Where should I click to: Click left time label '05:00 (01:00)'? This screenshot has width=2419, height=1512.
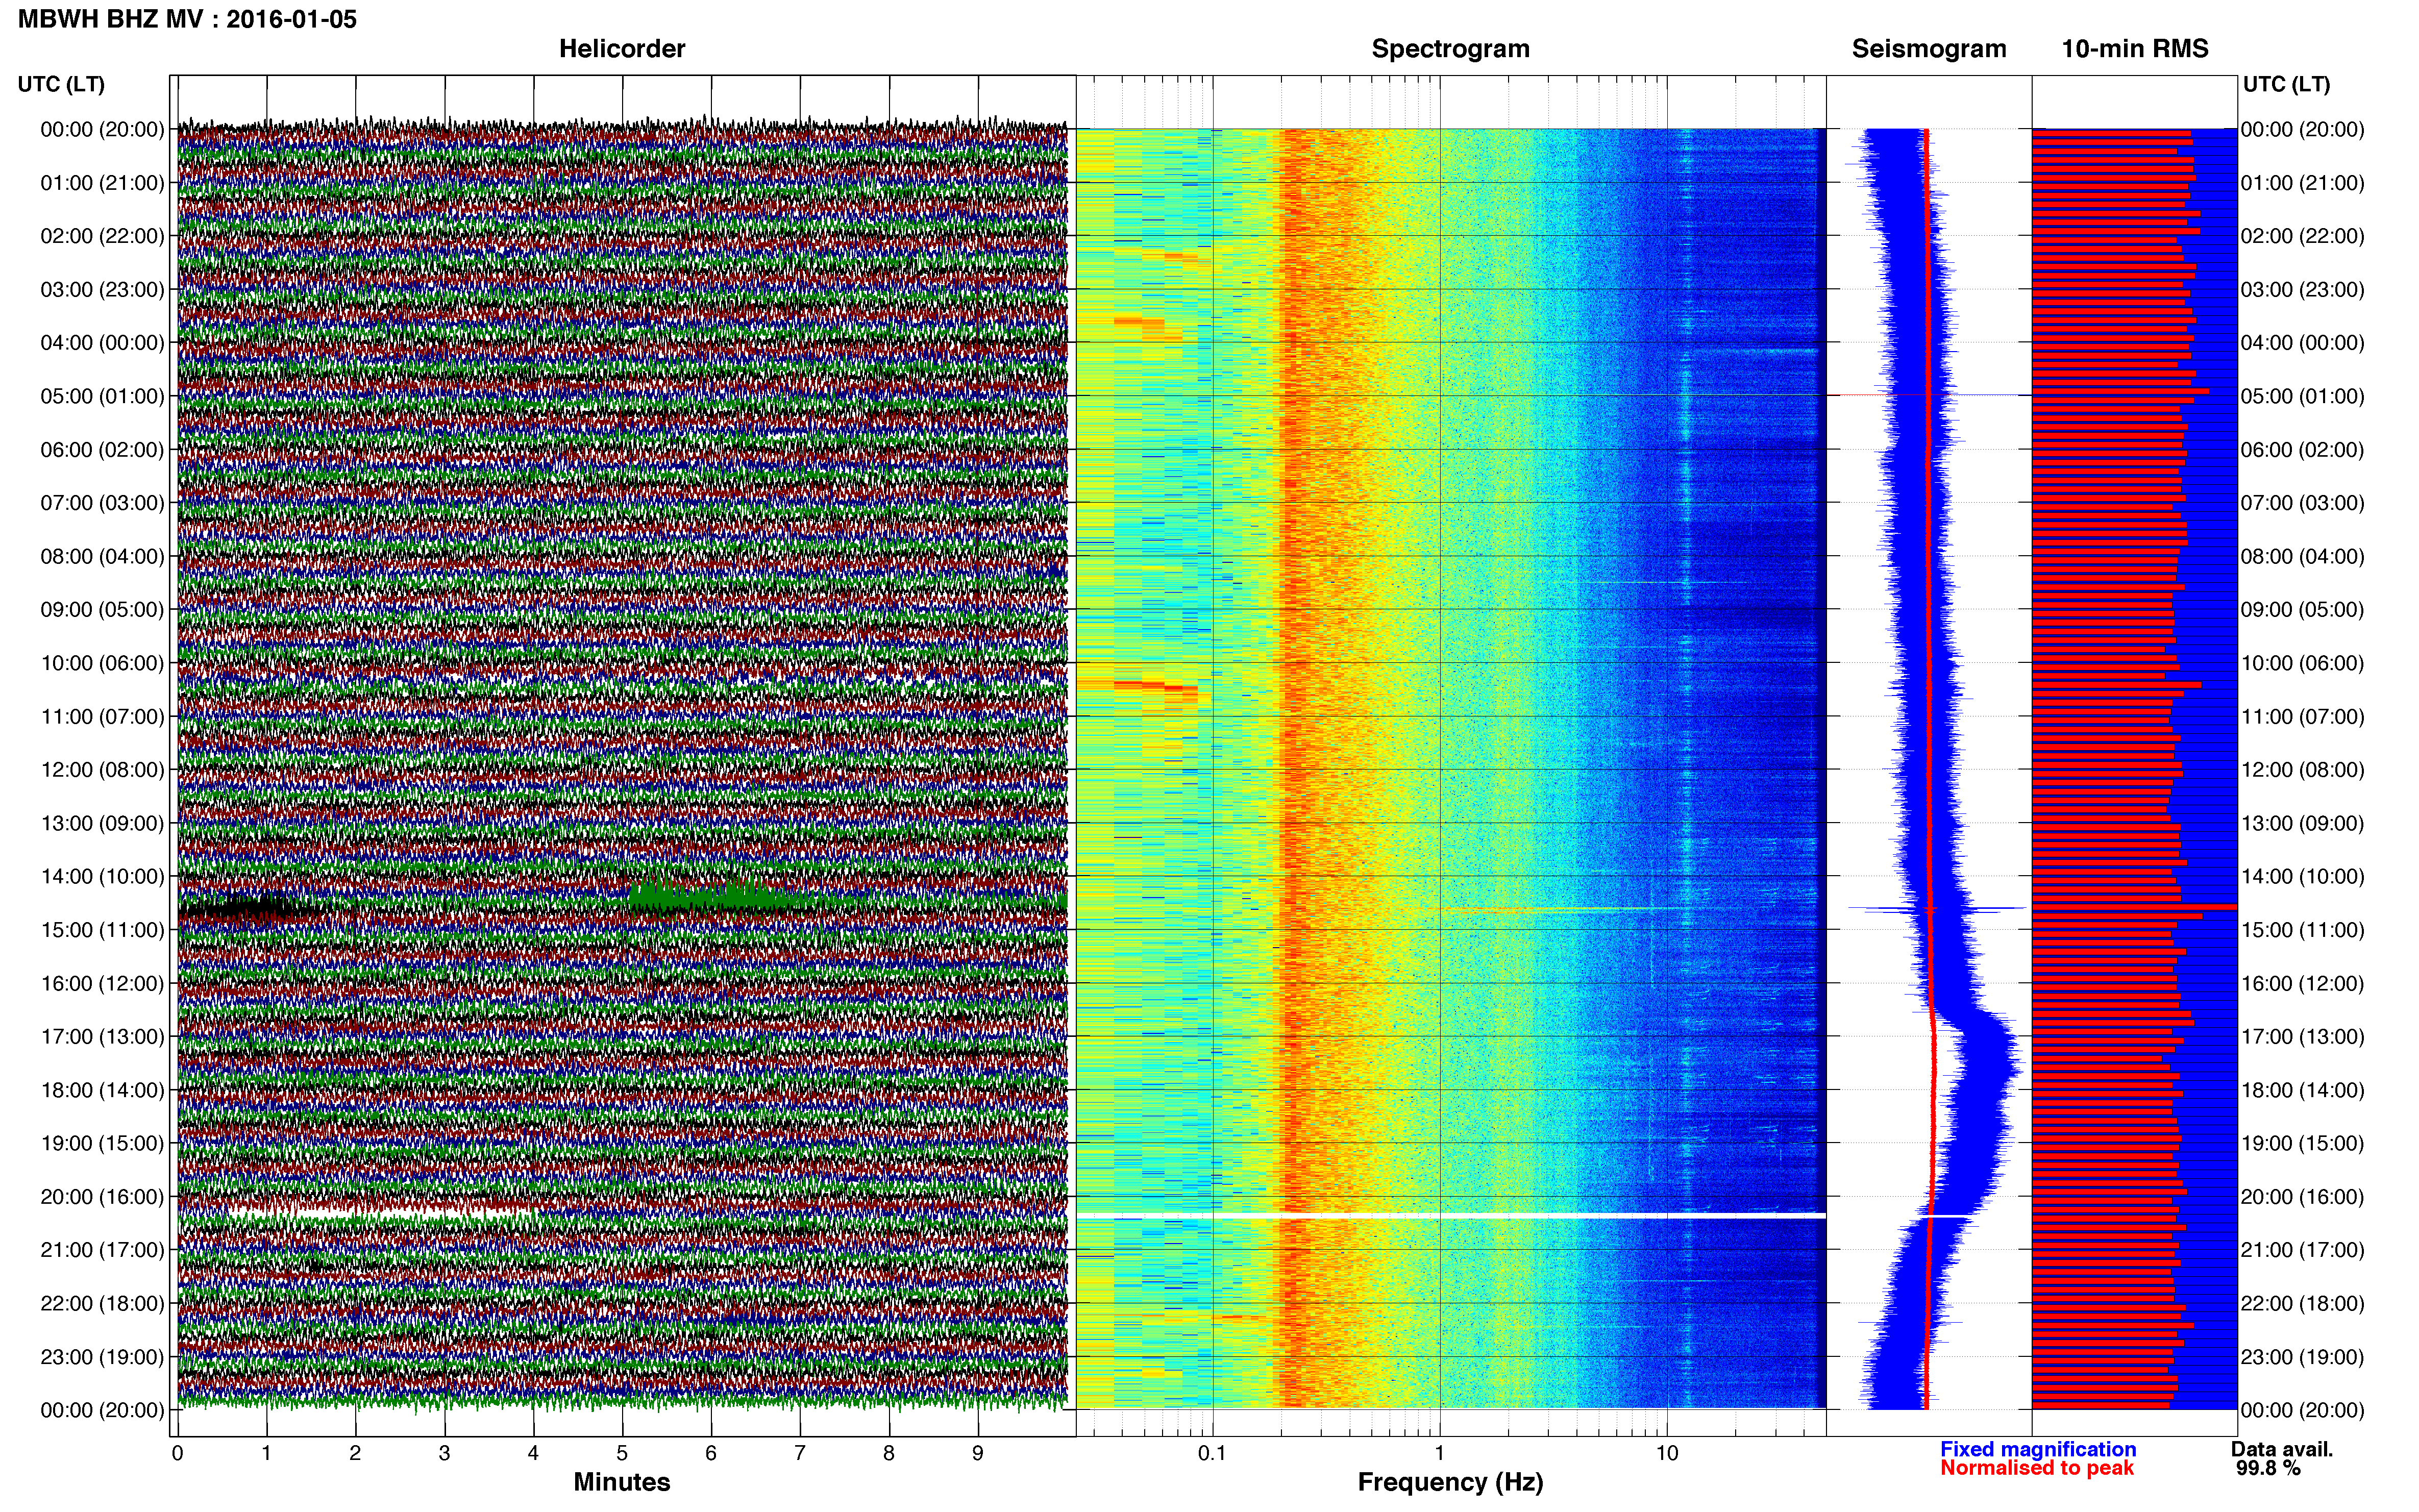click(102, 396)
